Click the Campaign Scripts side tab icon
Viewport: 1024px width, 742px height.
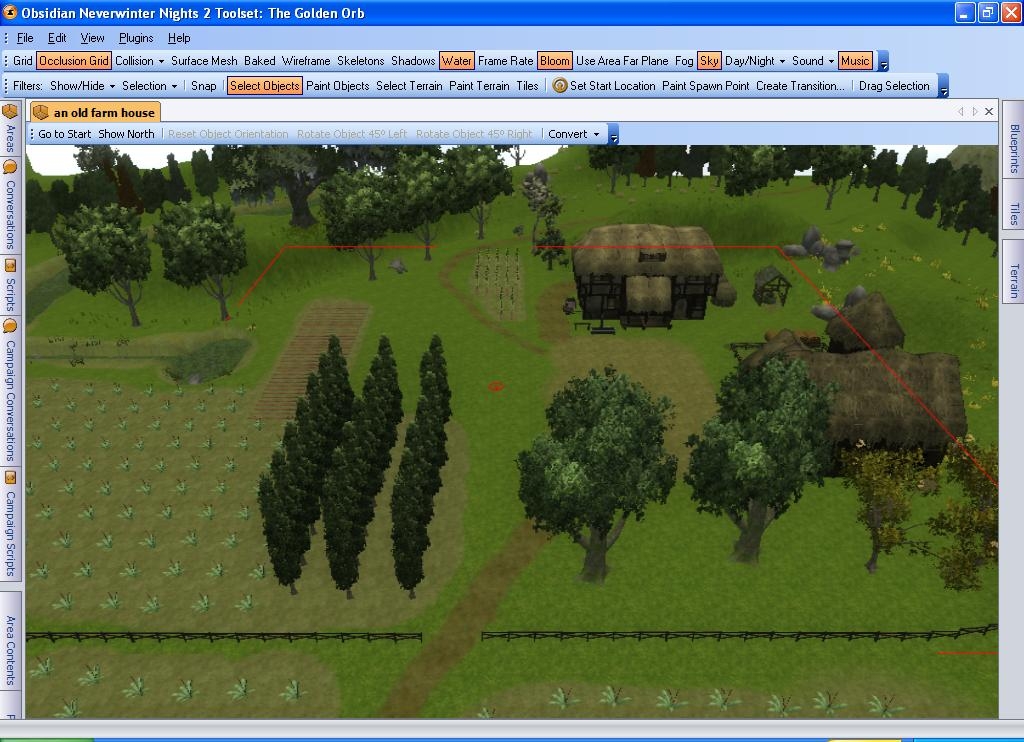(10, 478)
